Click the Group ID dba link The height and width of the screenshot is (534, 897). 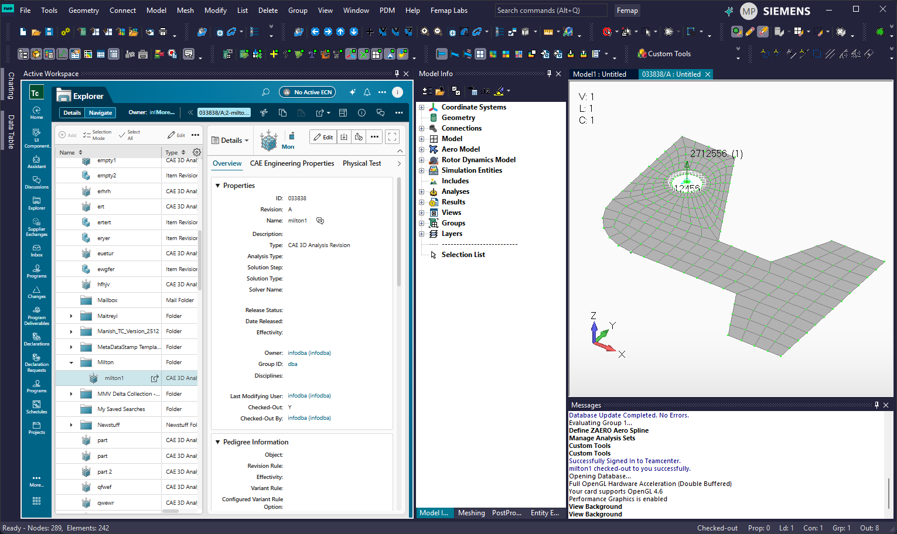tap(292, 364)
